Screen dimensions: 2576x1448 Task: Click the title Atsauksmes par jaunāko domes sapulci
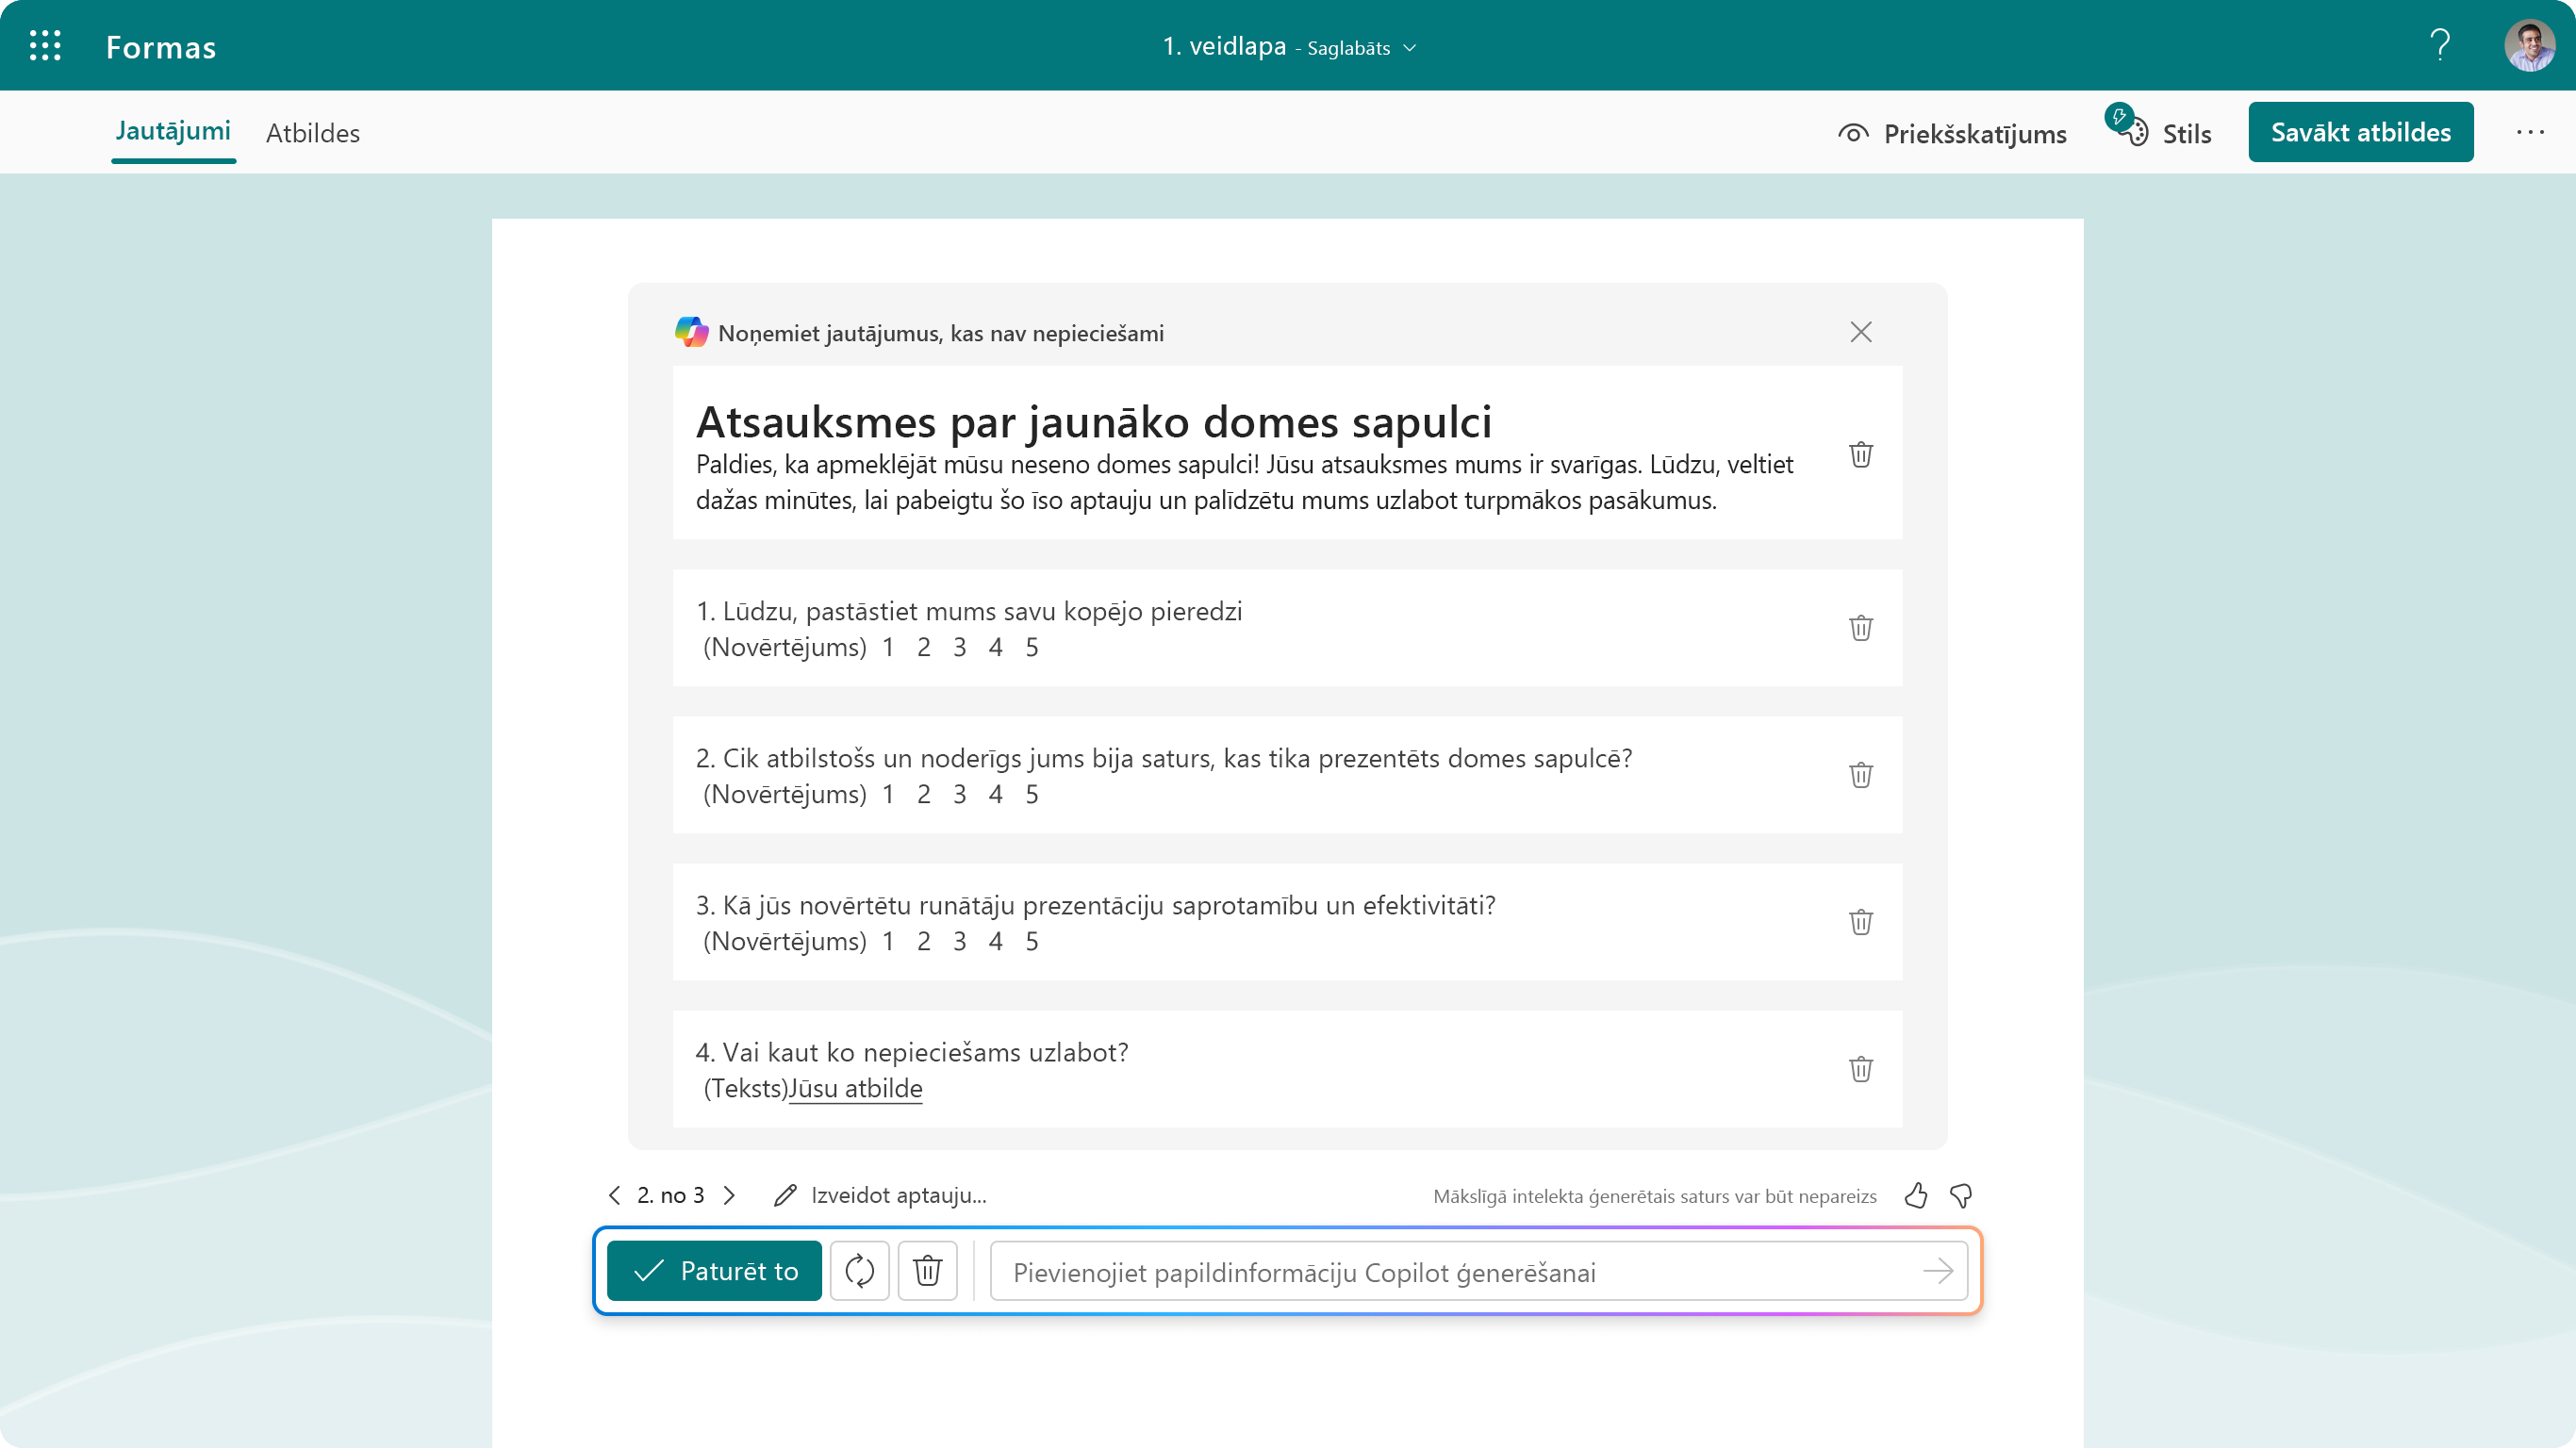click(1094, 422)
